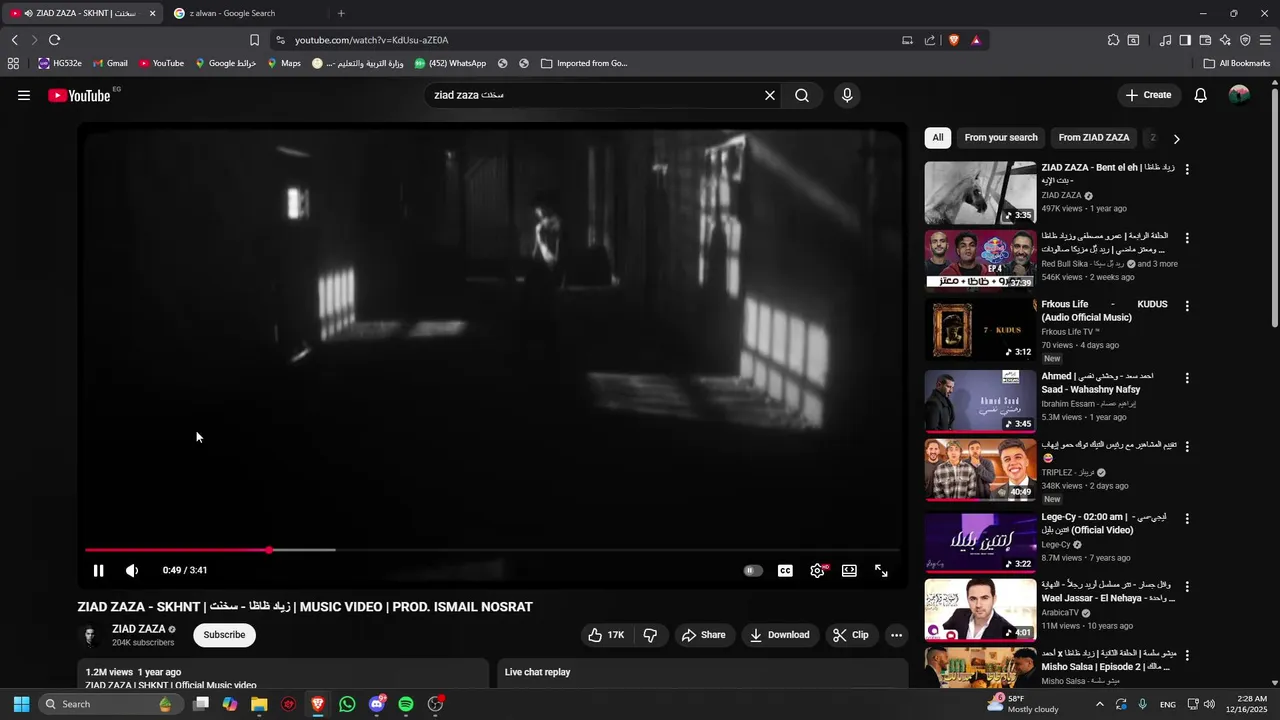
Task: Select the All filter chip
Action: pyautogui.click(x=938, y=138)
